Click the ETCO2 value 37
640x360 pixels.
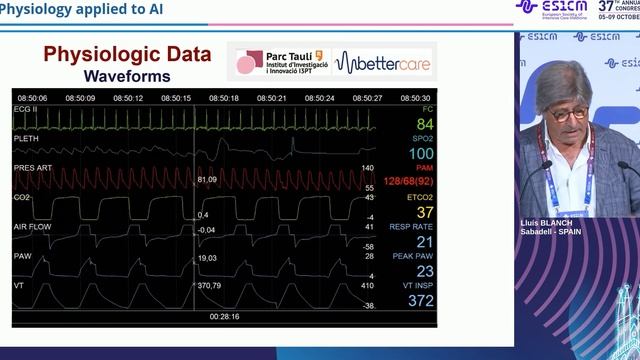coord(425,212)
